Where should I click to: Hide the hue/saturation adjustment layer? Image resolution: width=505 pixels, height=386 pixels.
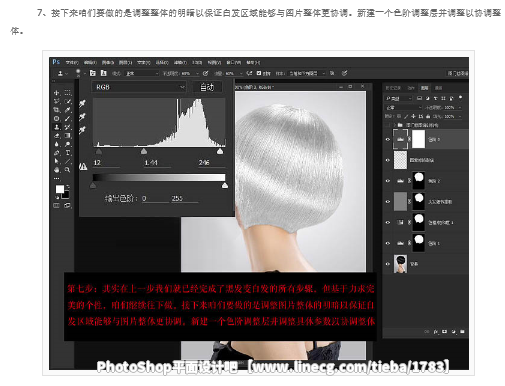pyautogui.click(x=388, y=222)
